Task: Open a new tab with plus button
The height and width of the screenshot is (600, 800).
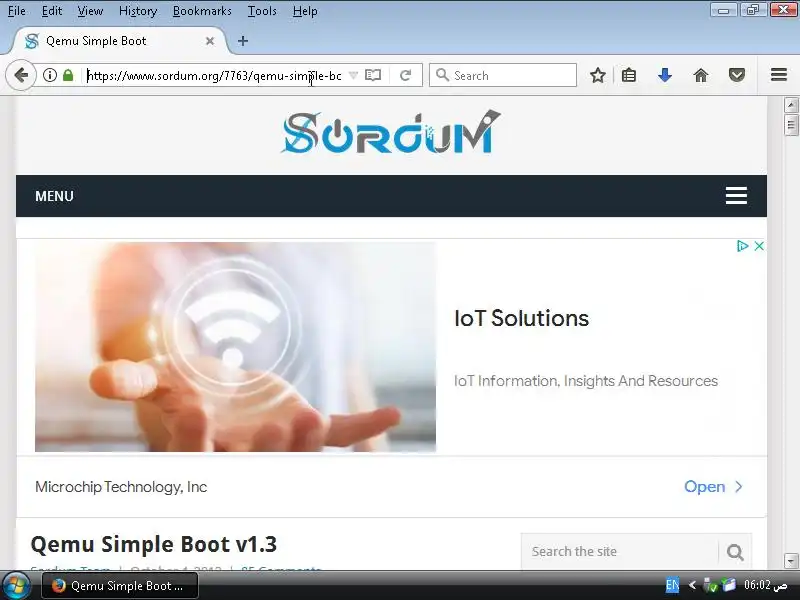Action: pos(243,41)
